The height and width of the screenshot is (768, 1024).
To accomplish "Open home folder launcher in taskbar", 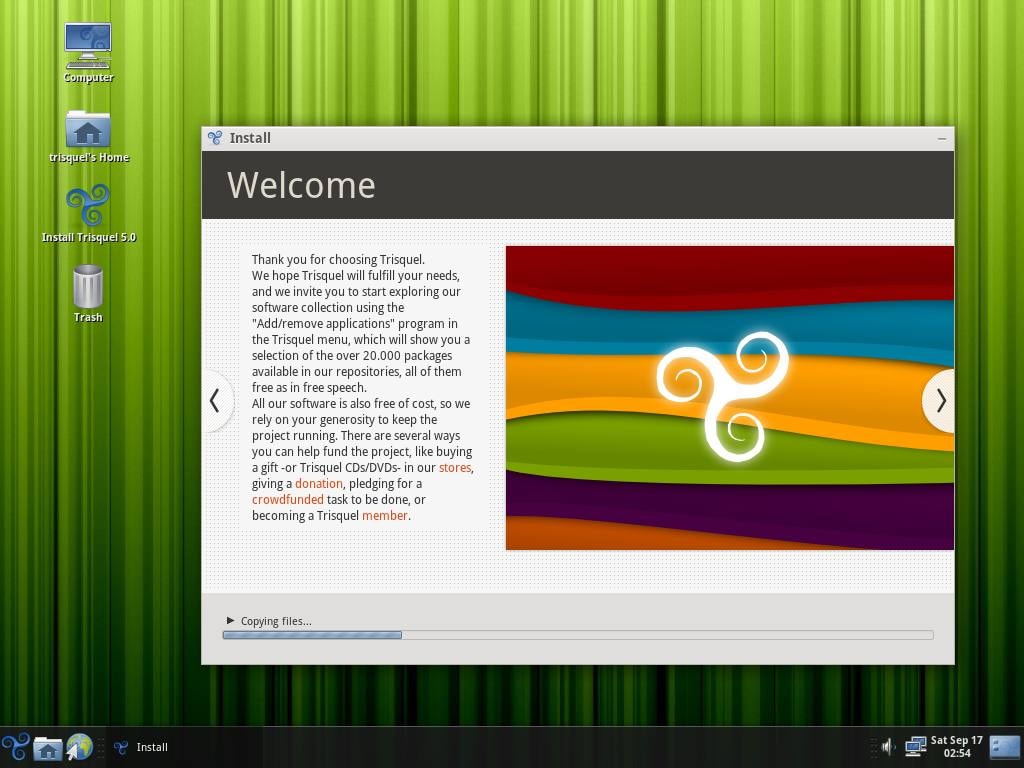I will pyautogui.click(x=48, y=748).
